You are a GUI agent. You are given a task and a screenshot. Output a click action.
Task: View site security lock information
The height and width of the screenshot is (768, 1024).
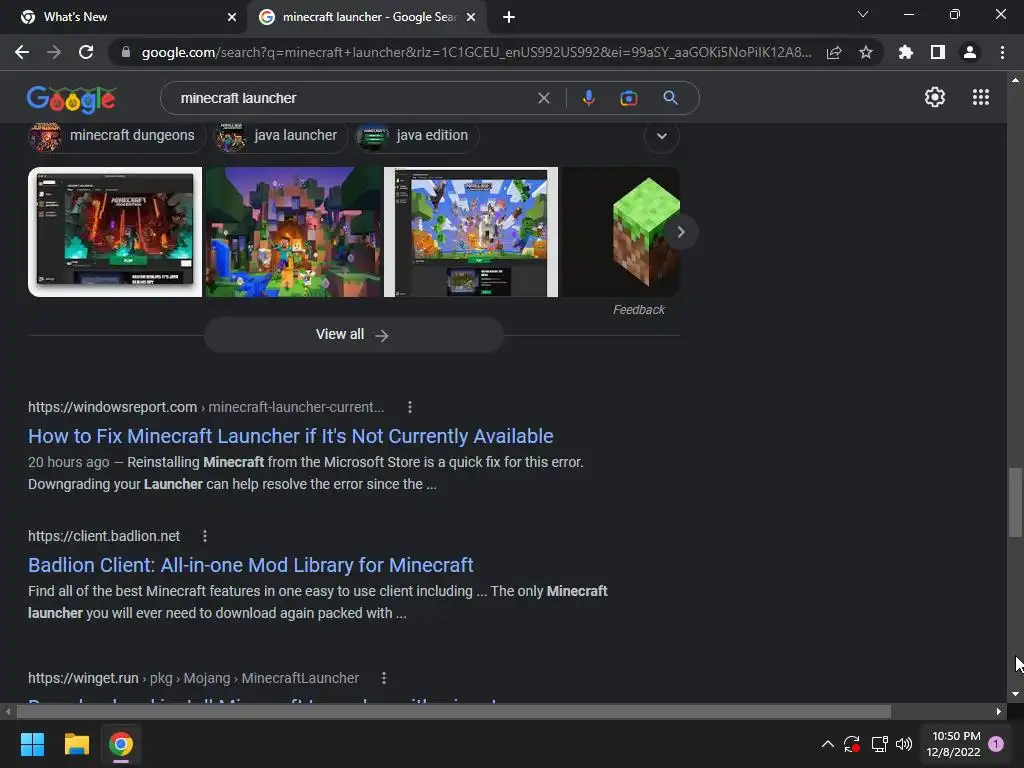126,52
